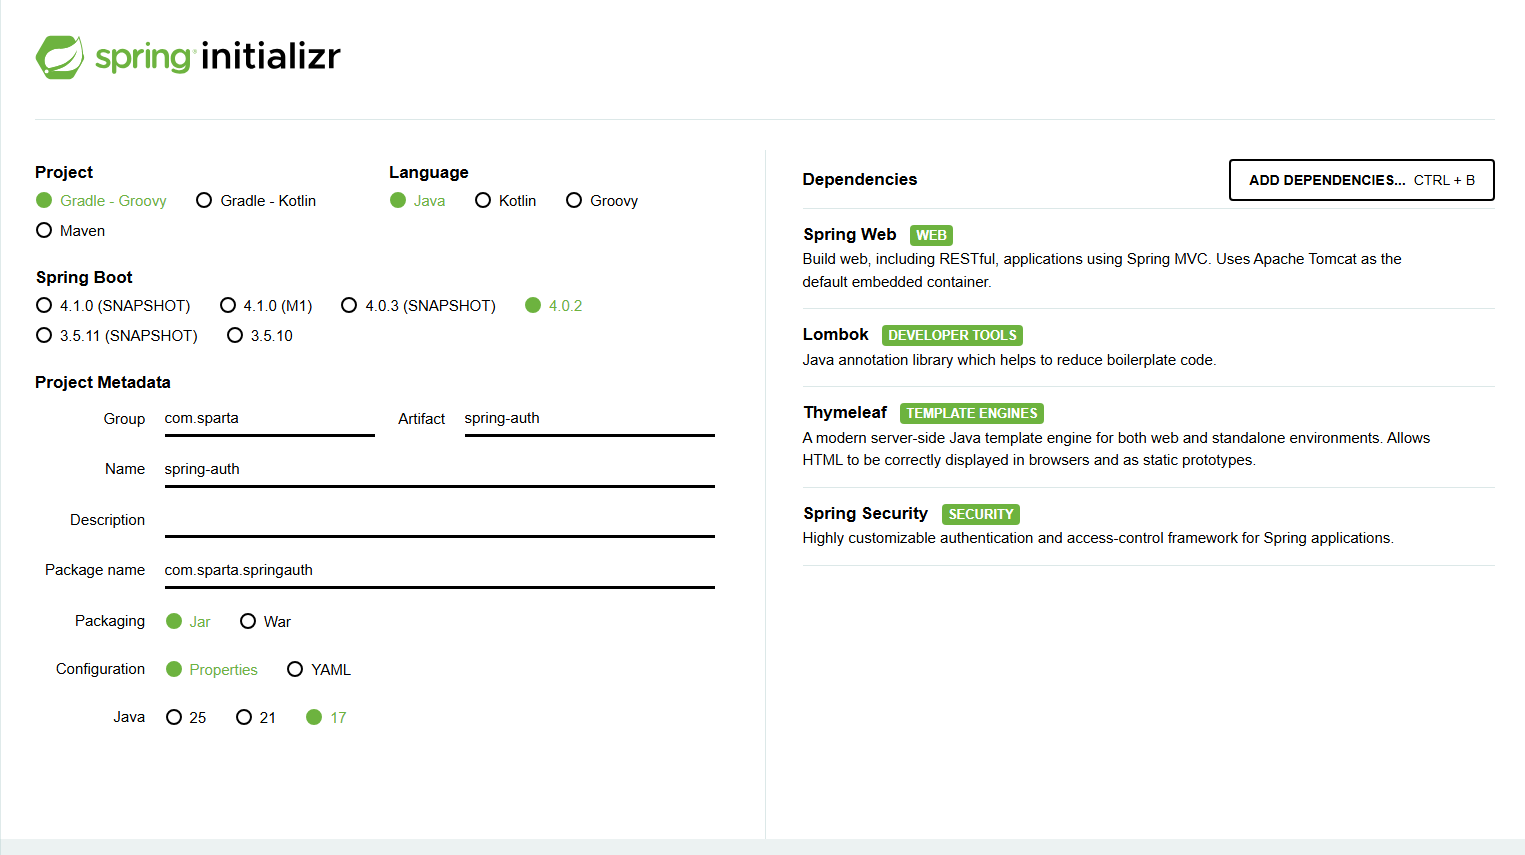
Task: Select Spring Boot 4.1.0 (SNAPSHOT)
Action: [x=113, y=305]
